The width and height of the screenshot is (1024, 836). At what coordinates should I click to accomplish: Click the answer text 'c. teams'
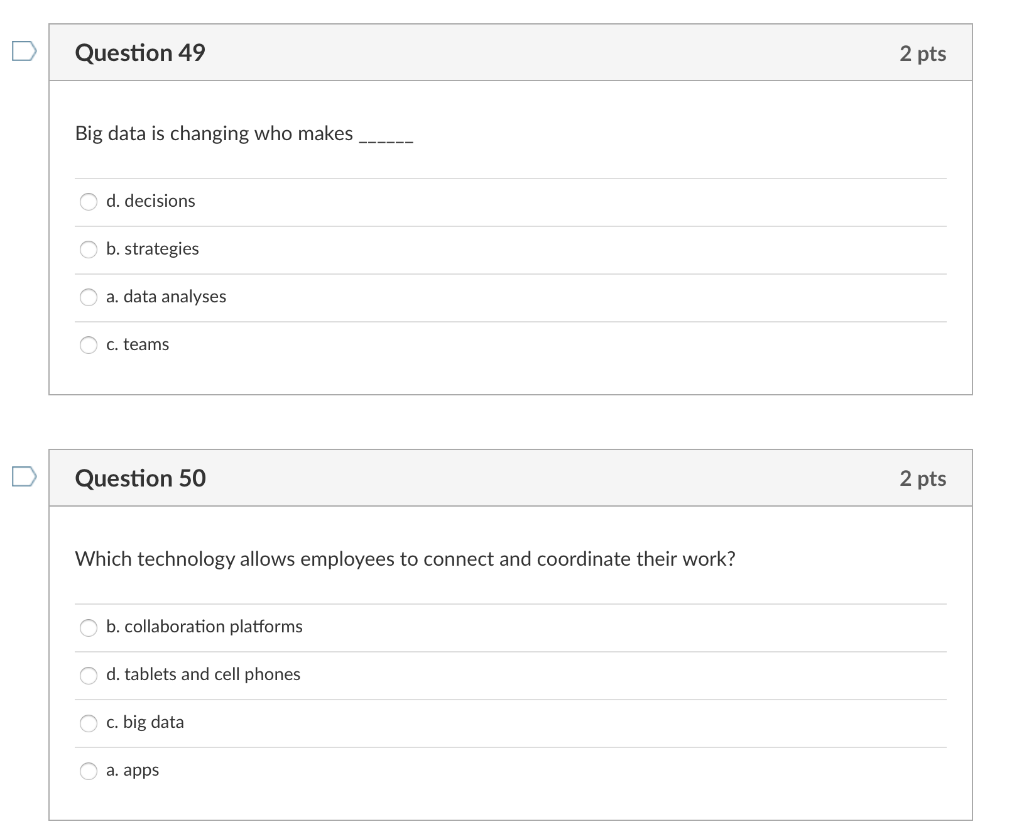(137, 344)
